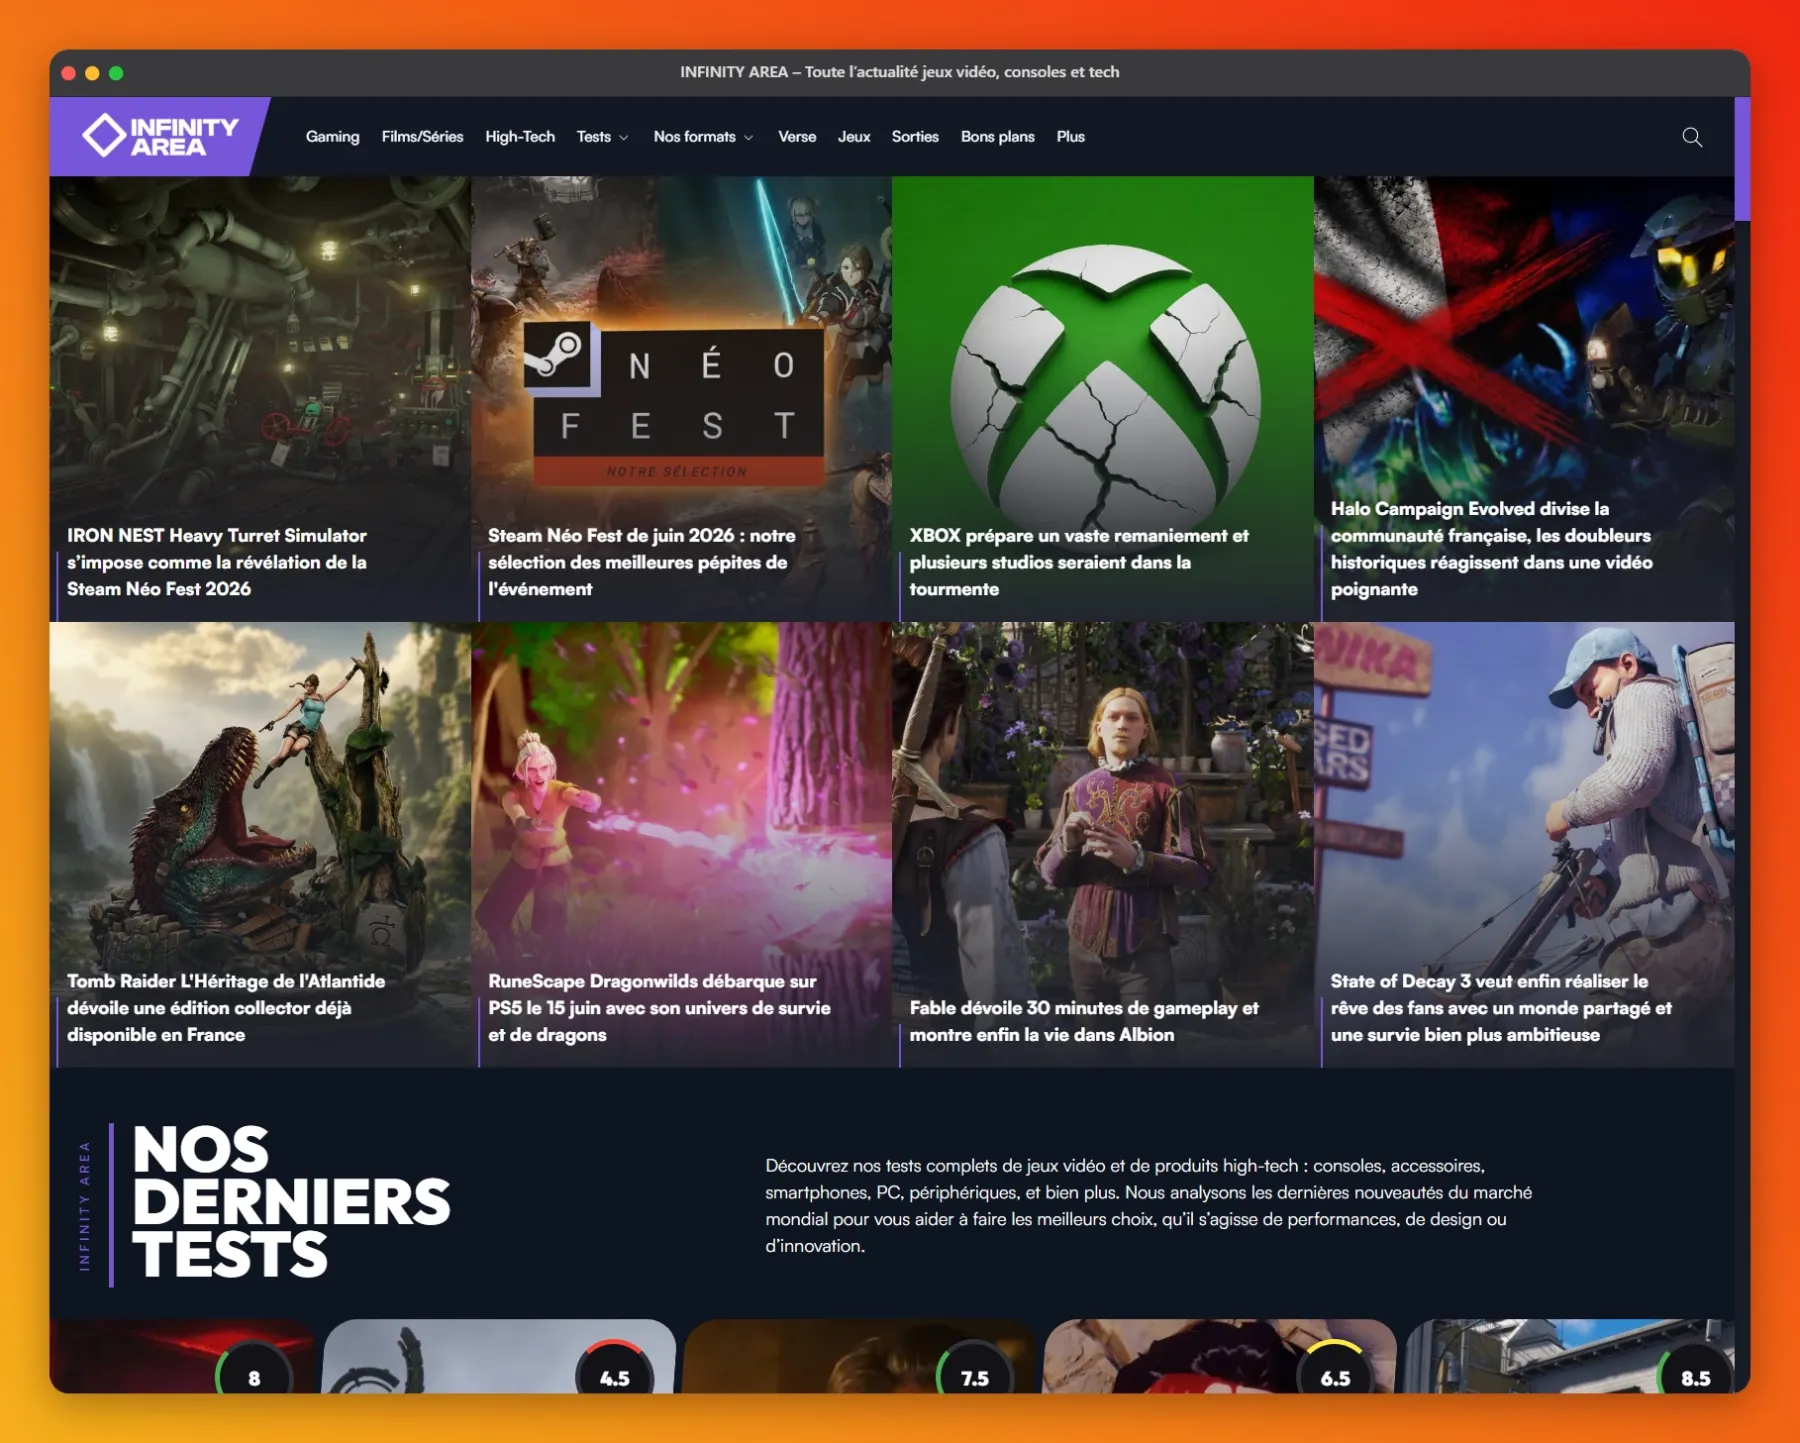Click the test card scored 6.5

pyautogui.click(x=1220, y=1356)
